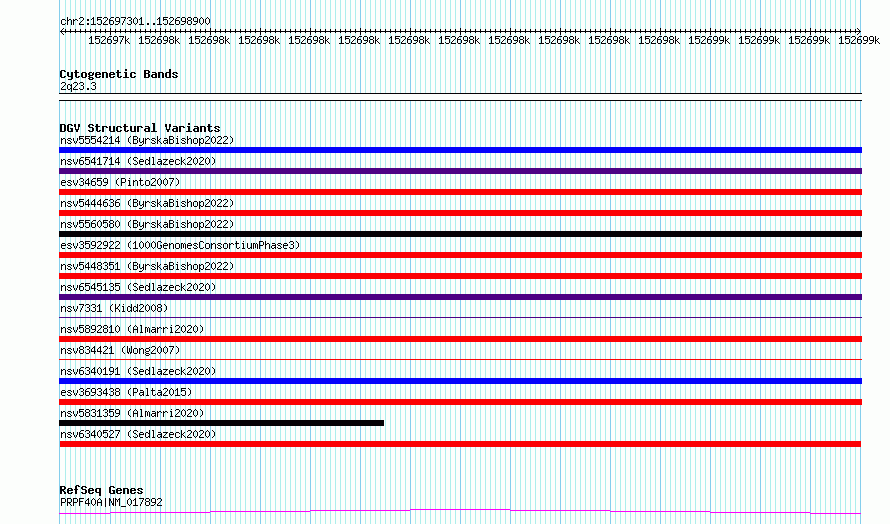Screen dimensions: 890x524
Task: Click the 152697k ruler tick label
Action: tap(109, 40)
